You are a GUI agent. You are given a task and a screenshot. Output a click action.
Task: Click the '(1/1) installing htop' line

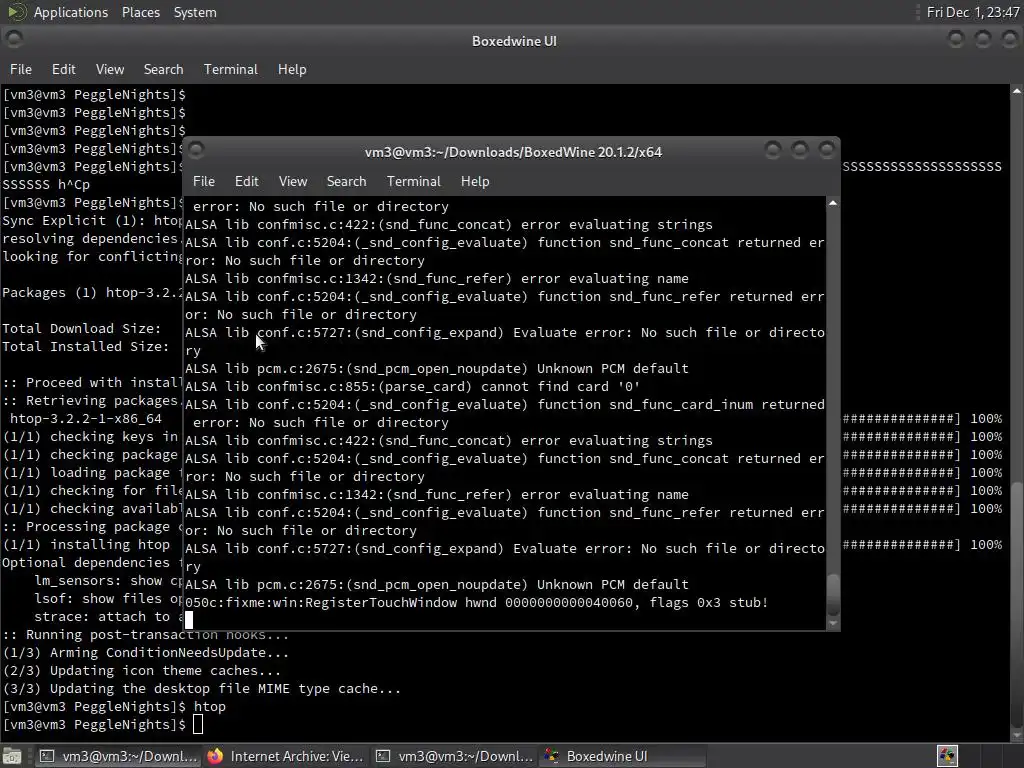(86, 545)
